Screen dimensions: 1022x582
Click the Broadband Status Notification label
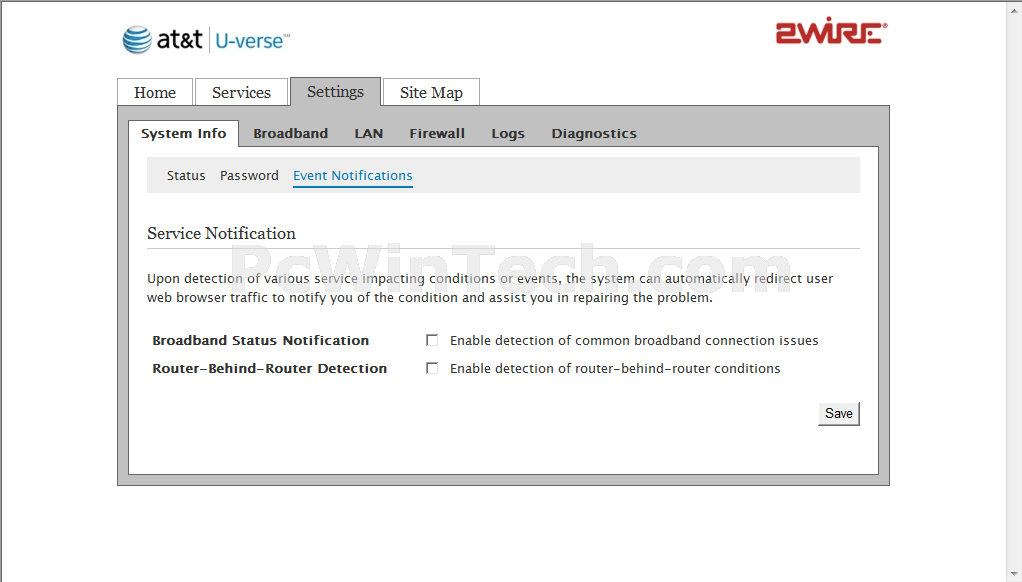[x=261, y=340]
